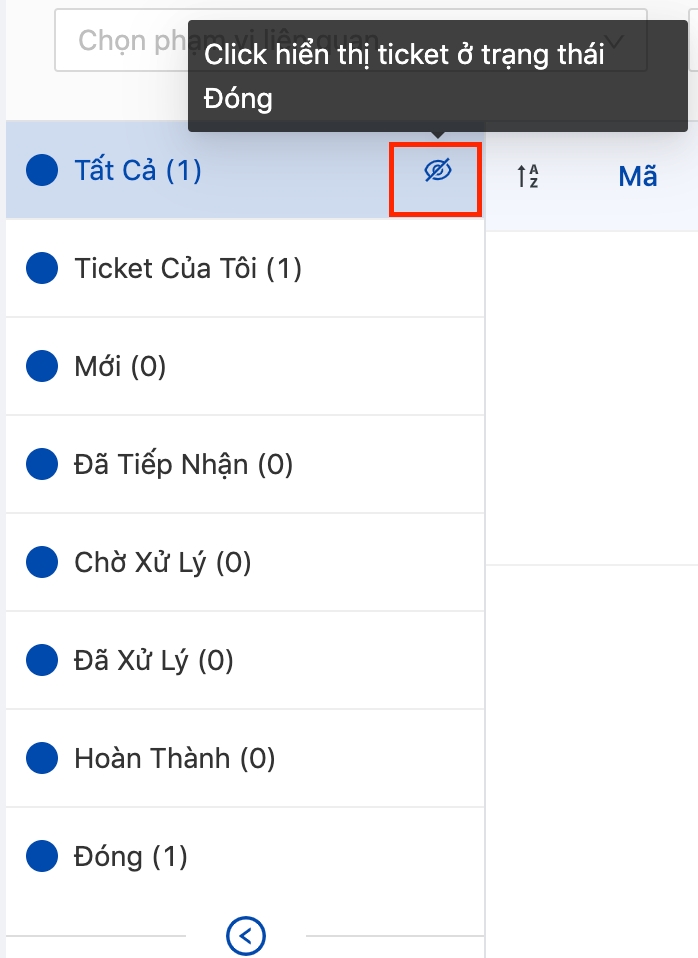The width and height of the screenshot is (698, 958).
Task: Click the Mã column header
Action: [637, 177]
